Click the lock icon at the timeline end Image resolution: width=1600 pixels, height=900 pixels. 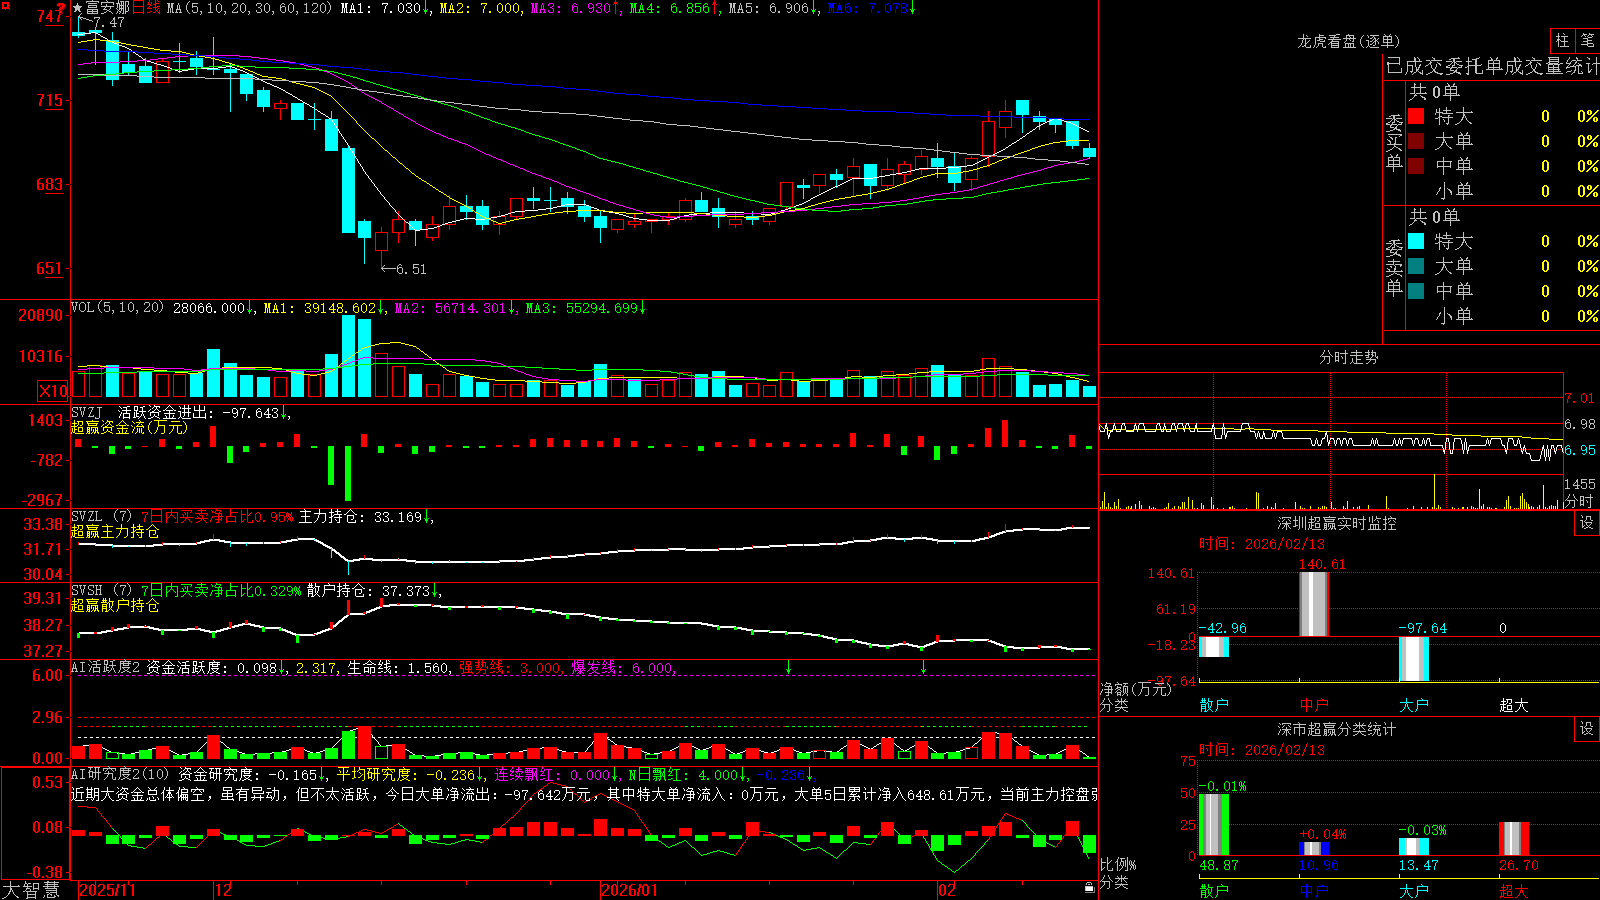pos(1090,888)
